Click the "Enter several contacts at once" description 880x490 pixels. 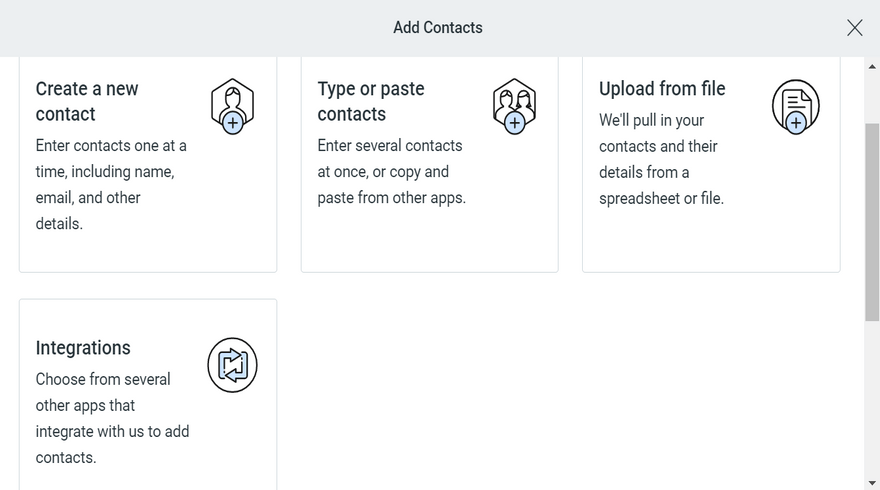point(392,171)
